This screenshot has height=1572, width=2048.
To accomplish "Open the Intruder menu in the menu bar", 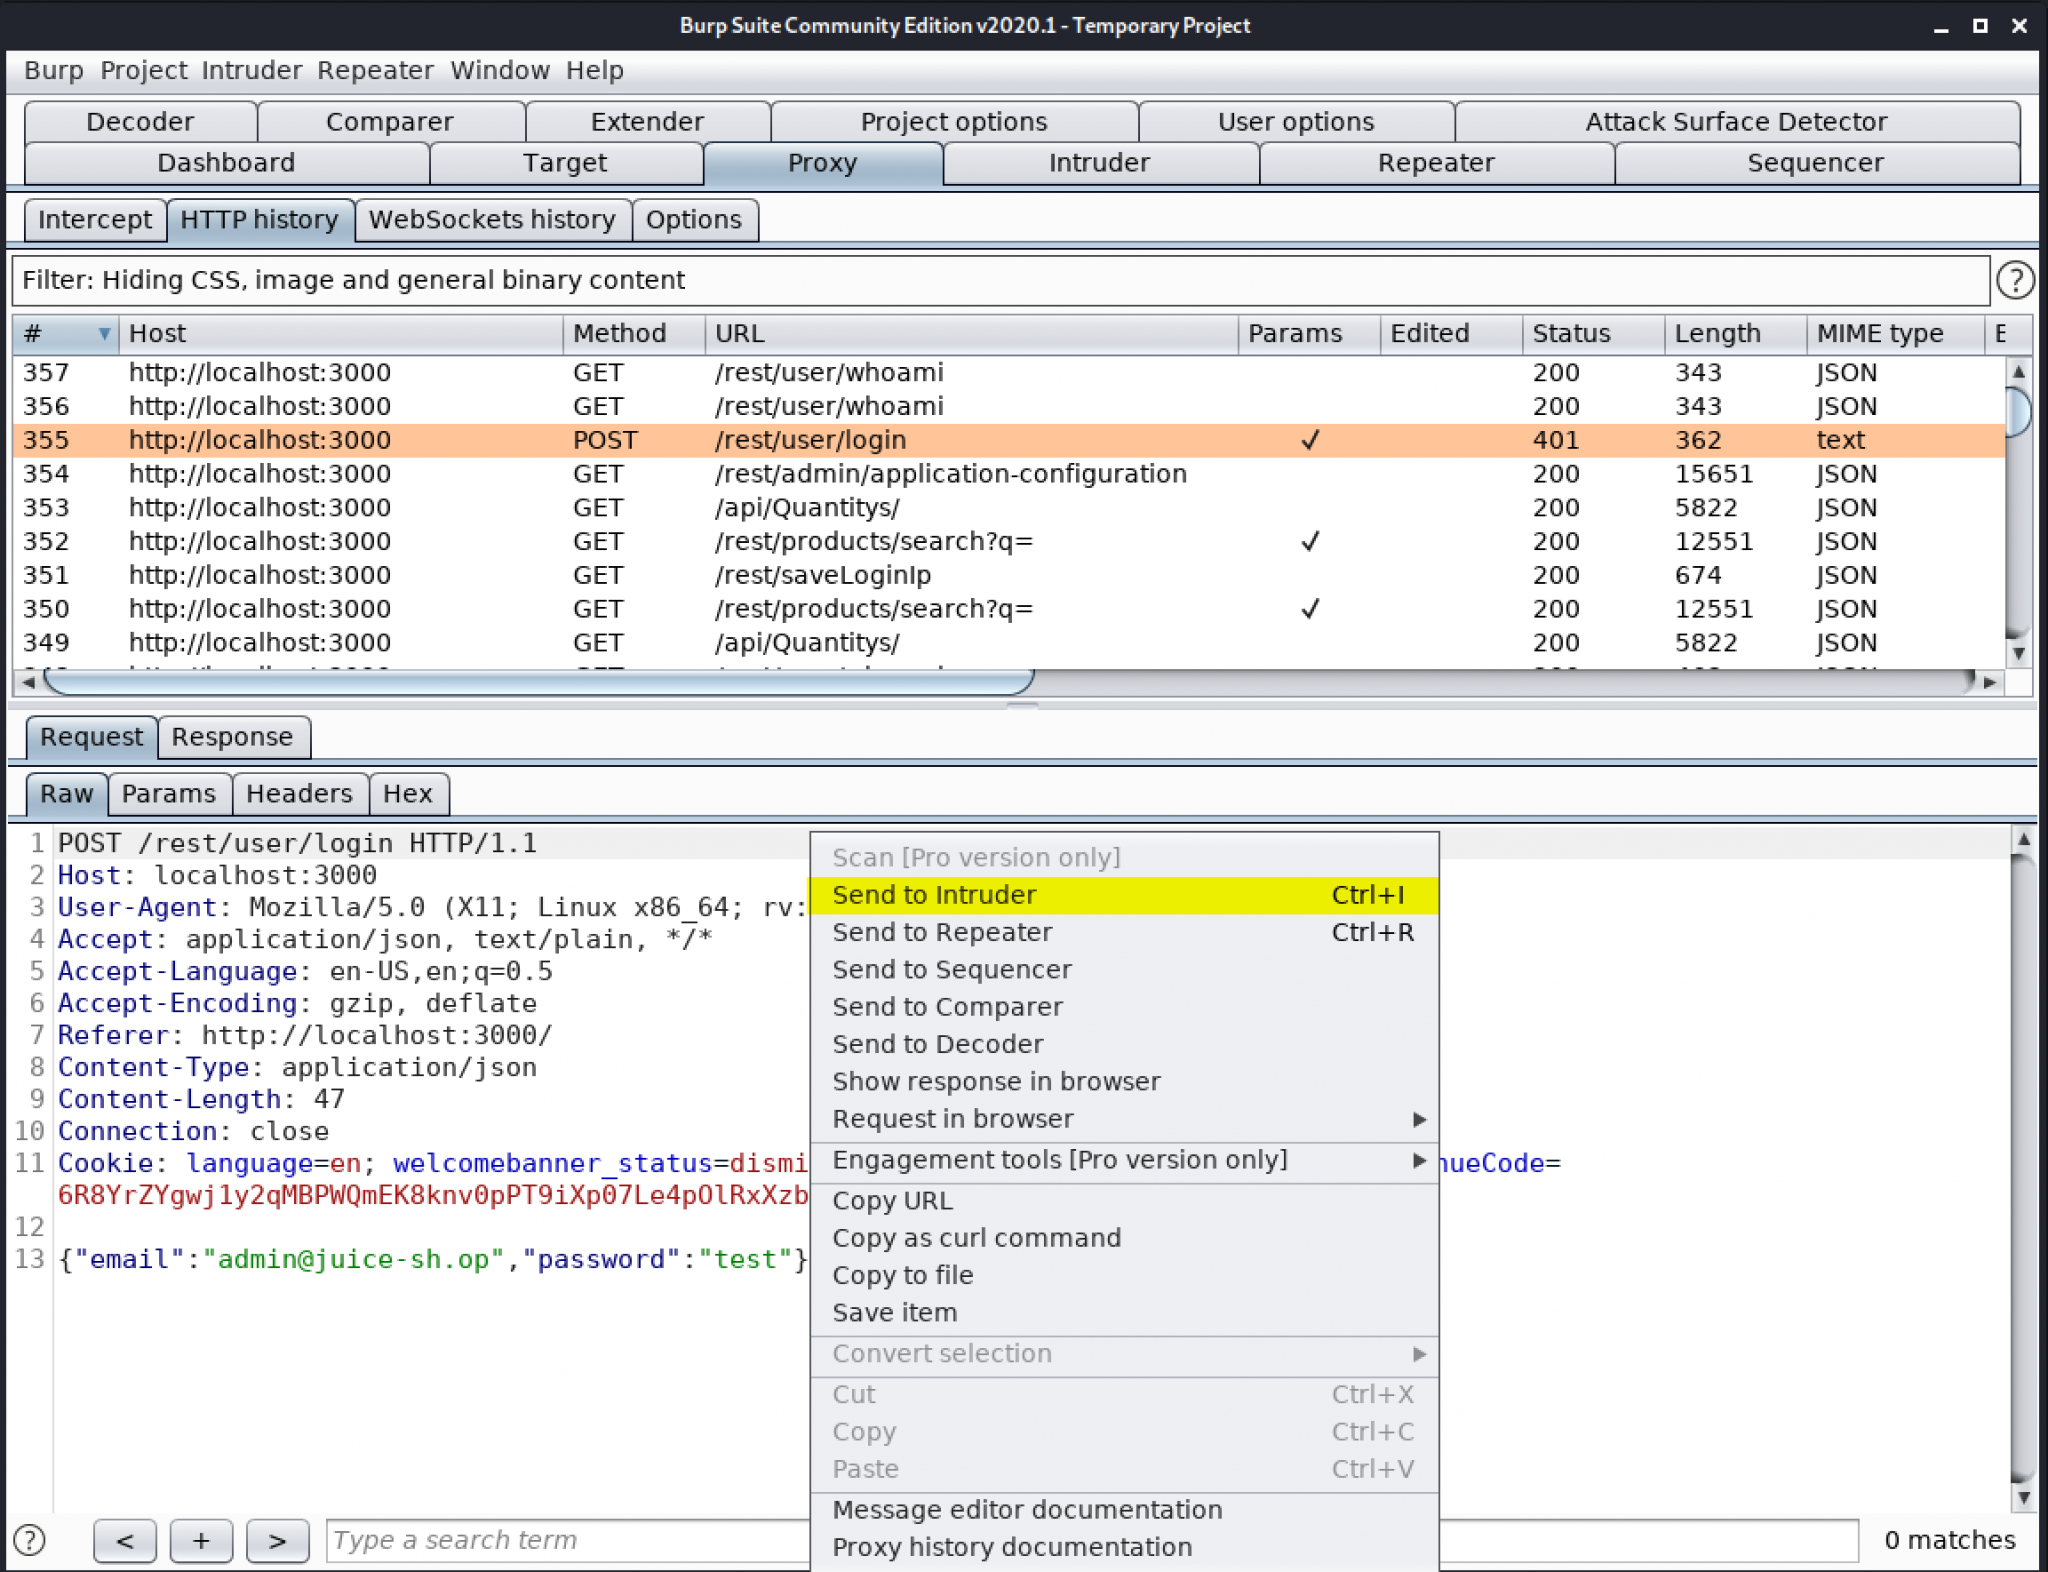I will click(252, 70).
